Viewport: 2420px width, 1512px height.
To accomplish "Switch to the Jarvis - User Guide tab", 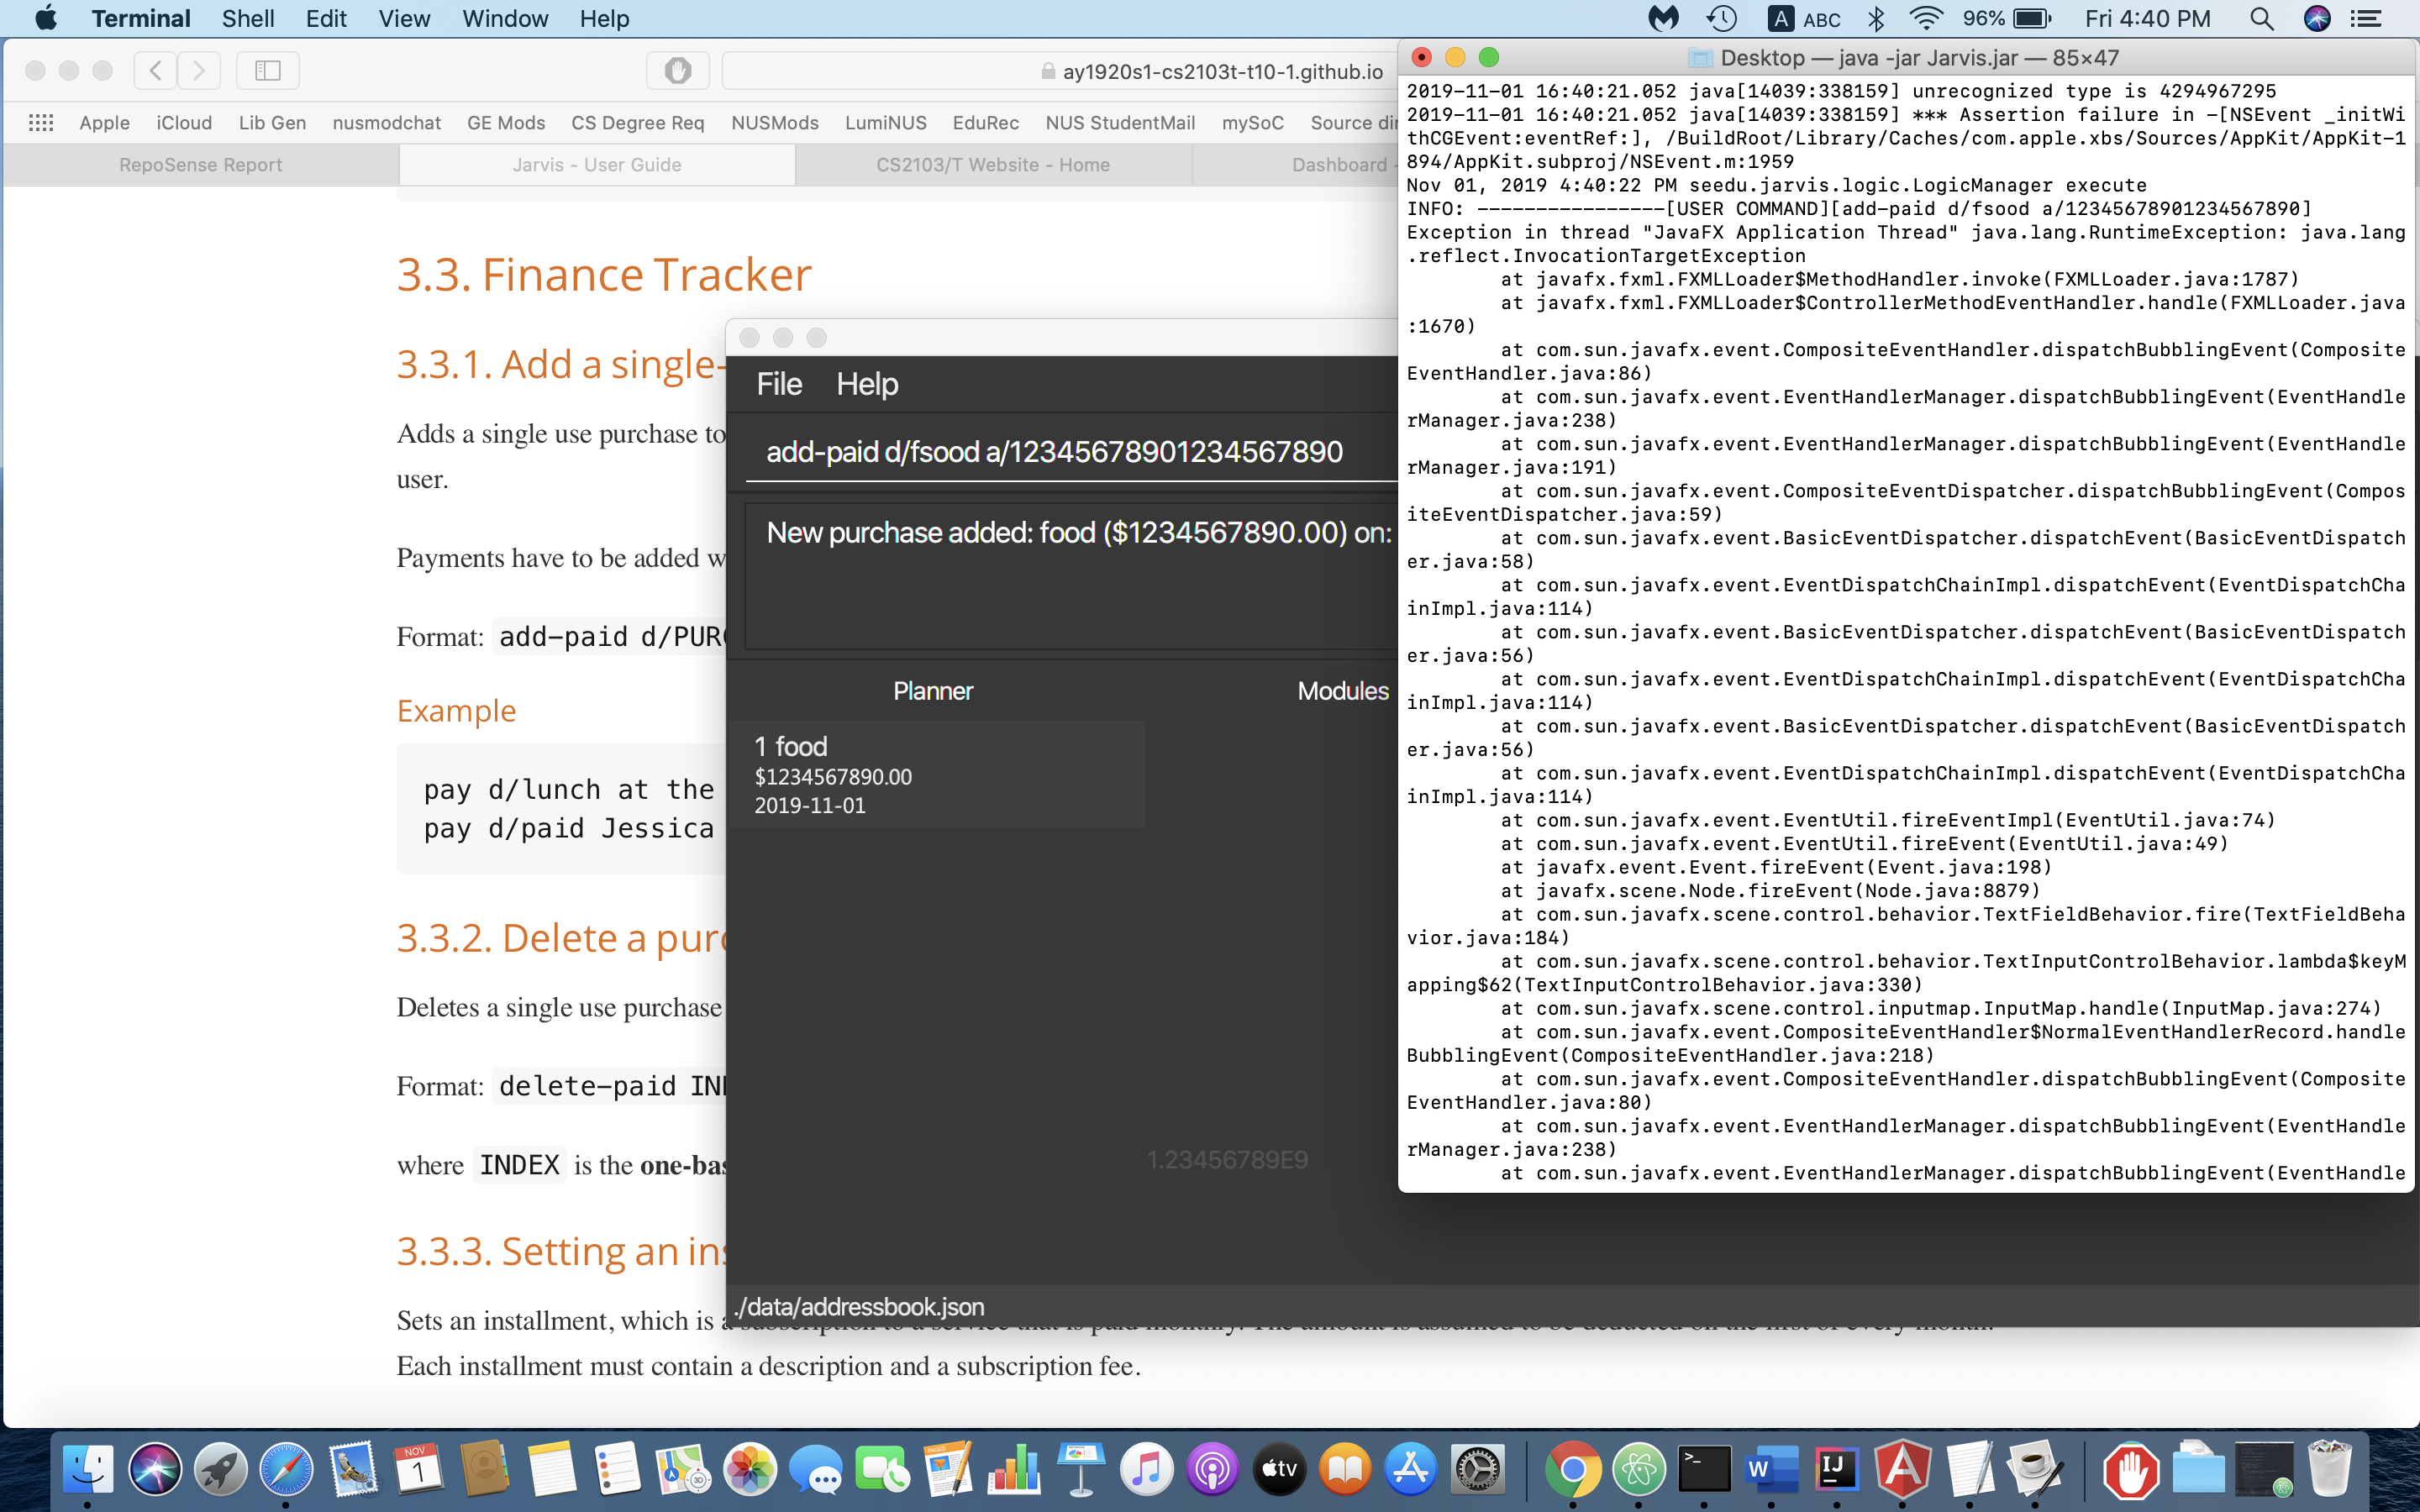I will click(597, 165).
